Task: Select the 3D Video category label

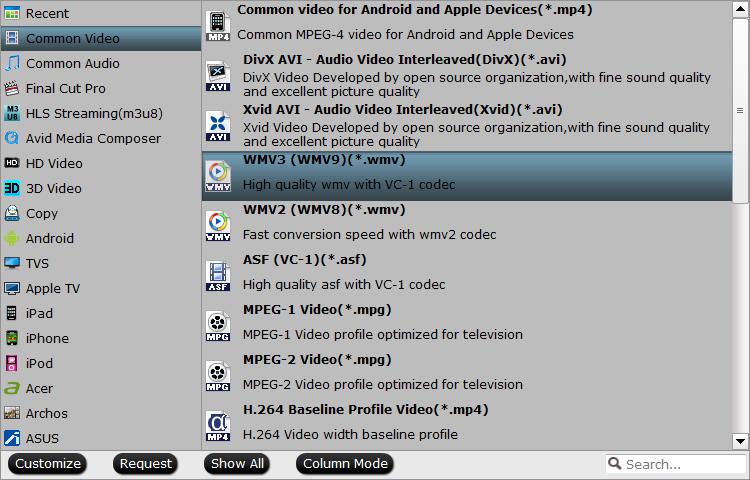Action: pos(54,188)
